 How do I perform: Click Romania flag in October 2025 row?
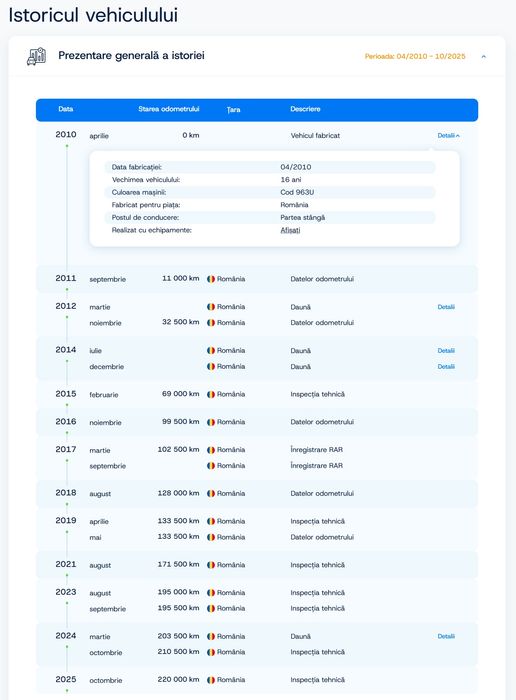click(211, 680)
